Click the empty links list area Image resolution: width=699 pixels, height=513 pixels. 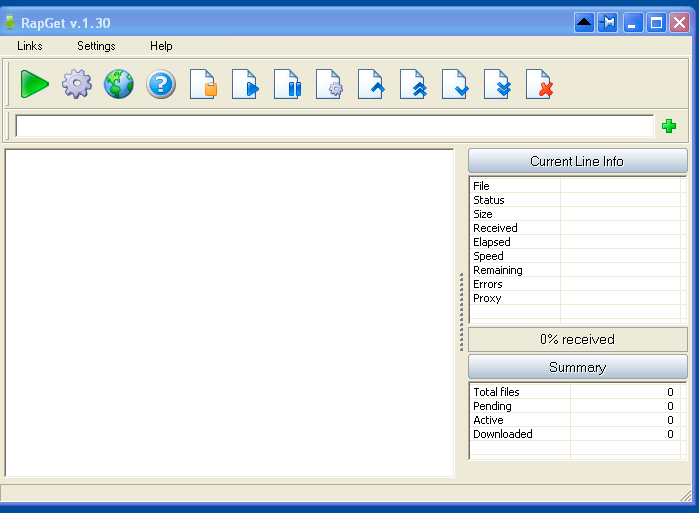(230, 313)
